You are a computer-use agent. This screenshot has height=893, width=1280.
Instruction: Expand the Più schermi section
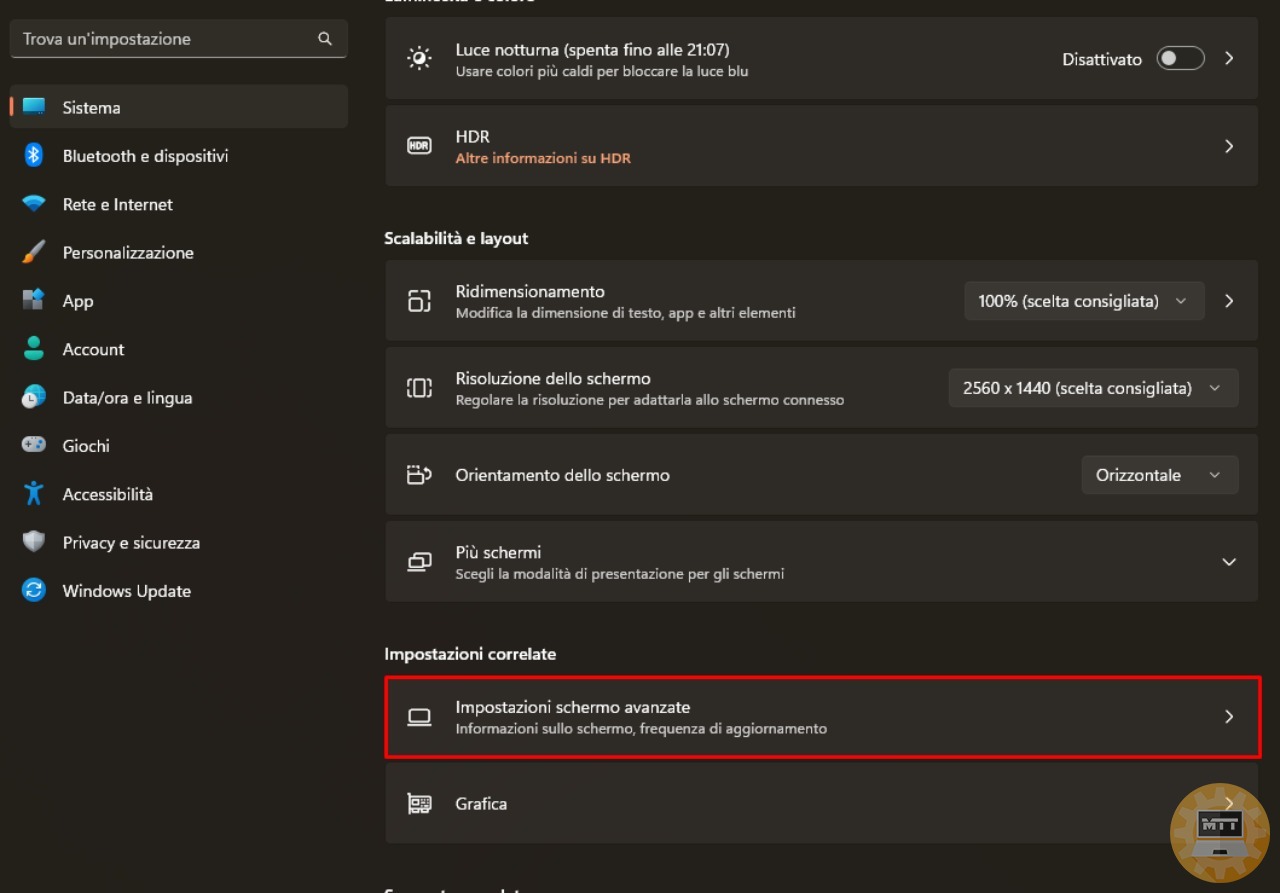1229,562
